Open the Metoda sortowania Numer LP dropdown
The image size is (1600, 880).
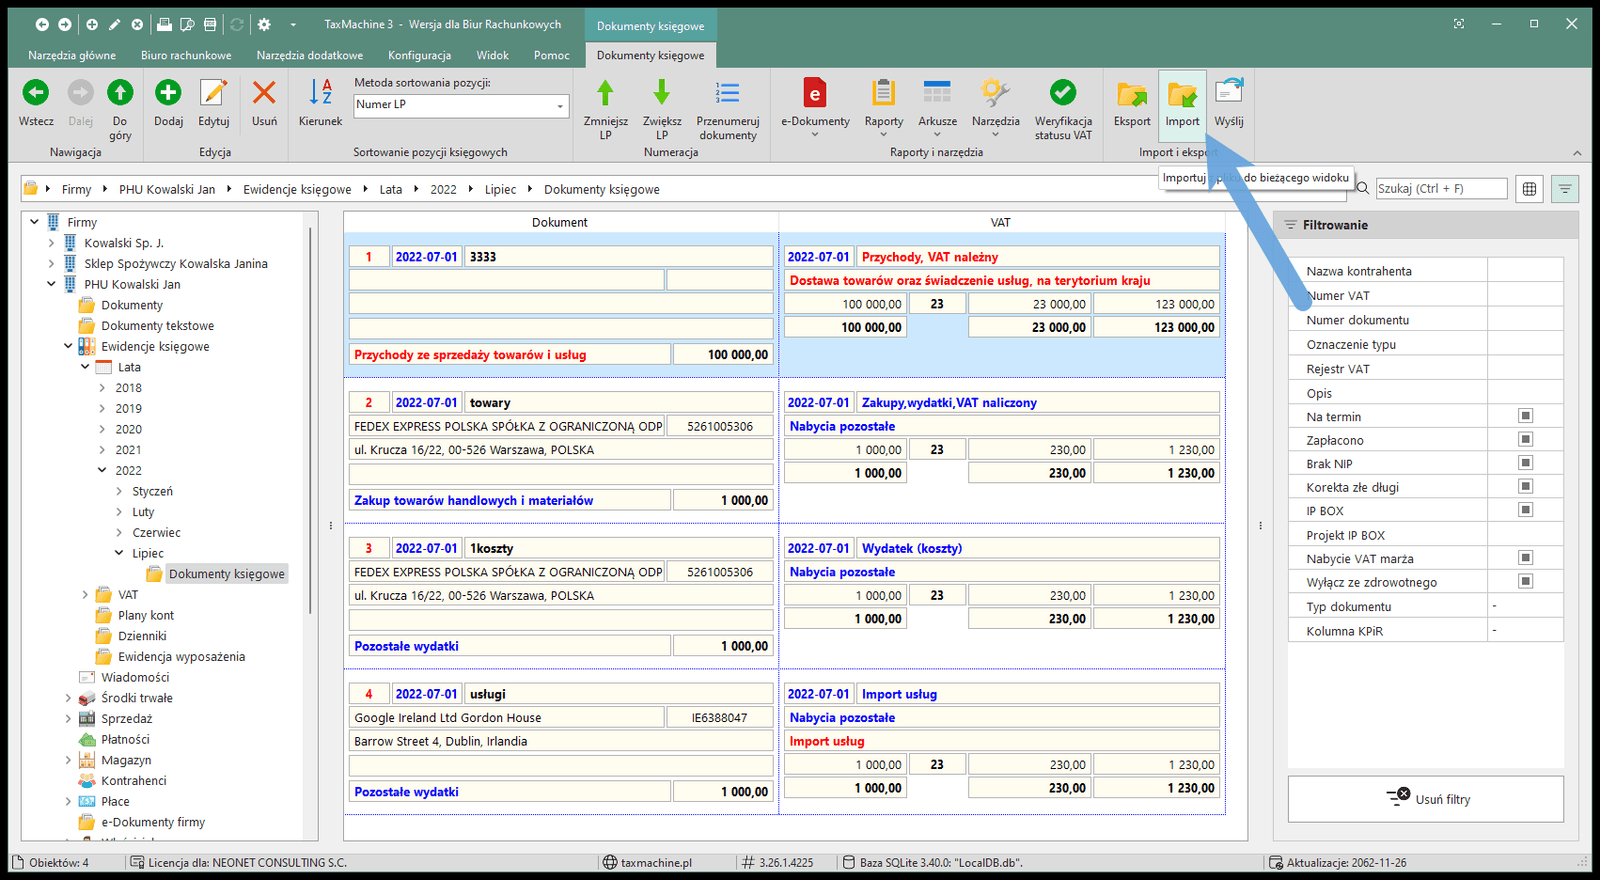point(560,105)
